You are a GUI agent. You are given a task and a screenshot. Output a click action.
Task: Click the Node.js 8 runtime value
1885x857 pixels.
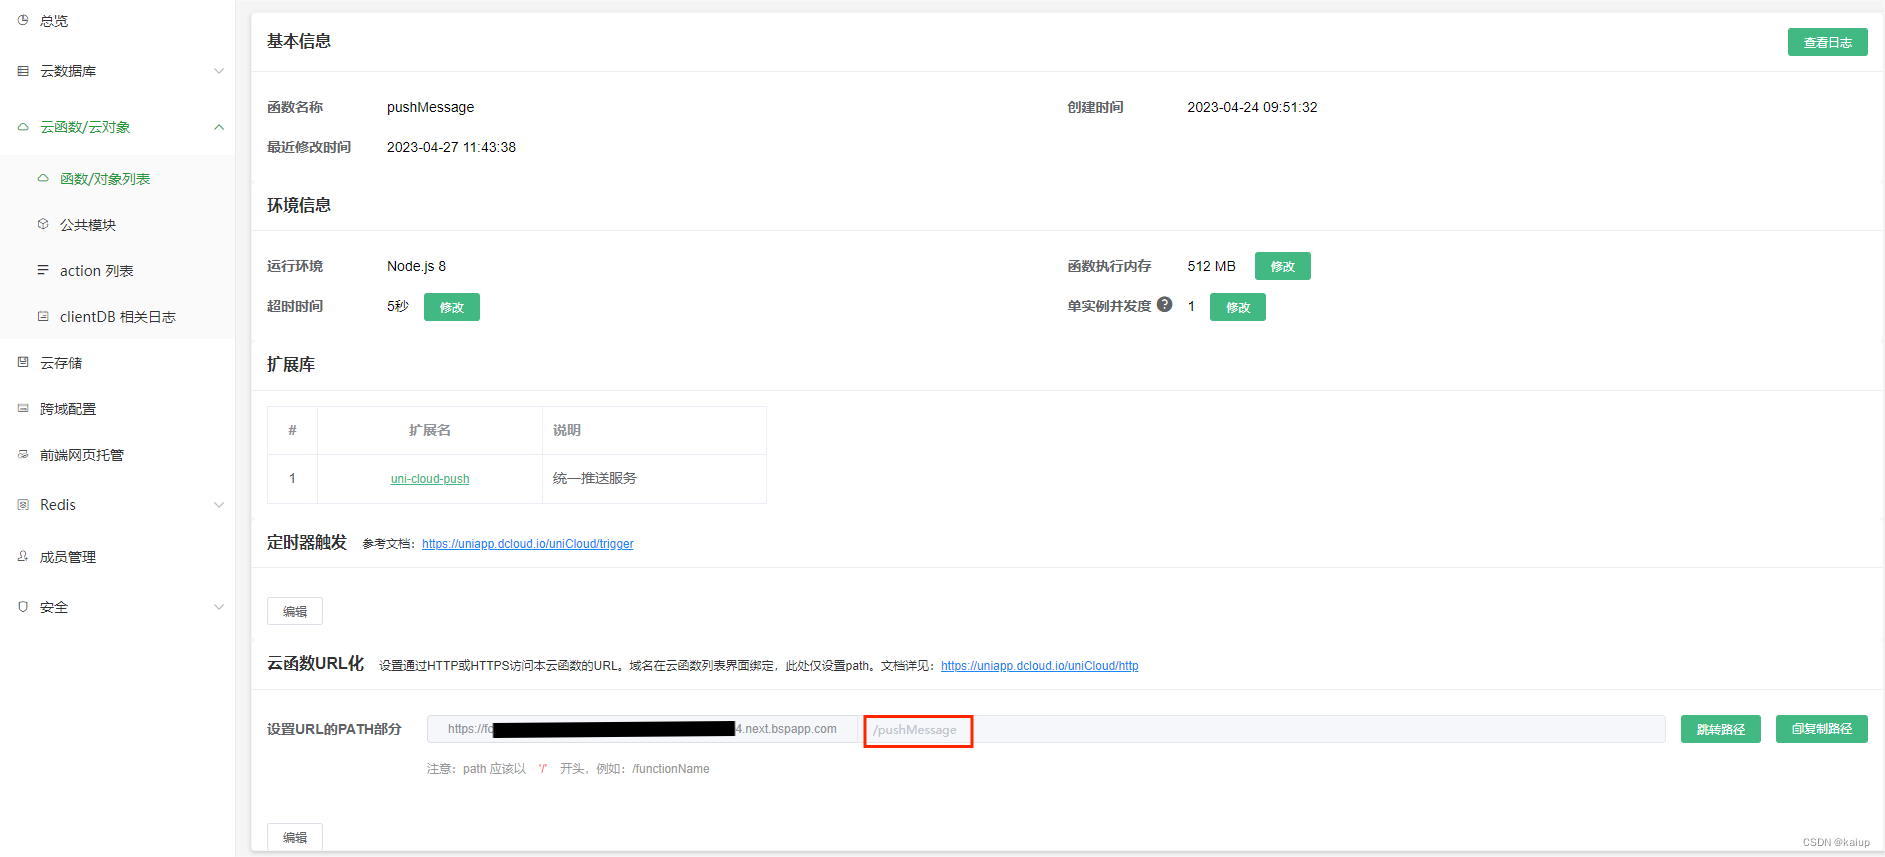[416, 266]
